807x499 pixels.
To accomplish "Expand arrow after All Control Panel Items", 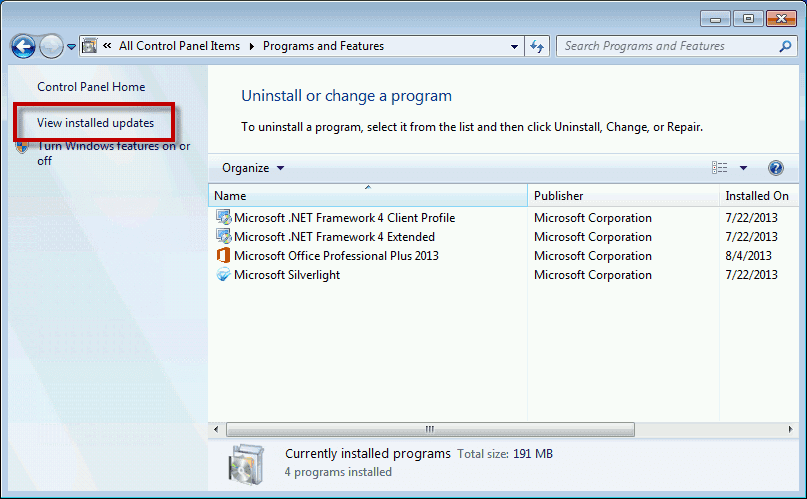I will [x=252, y=46].
